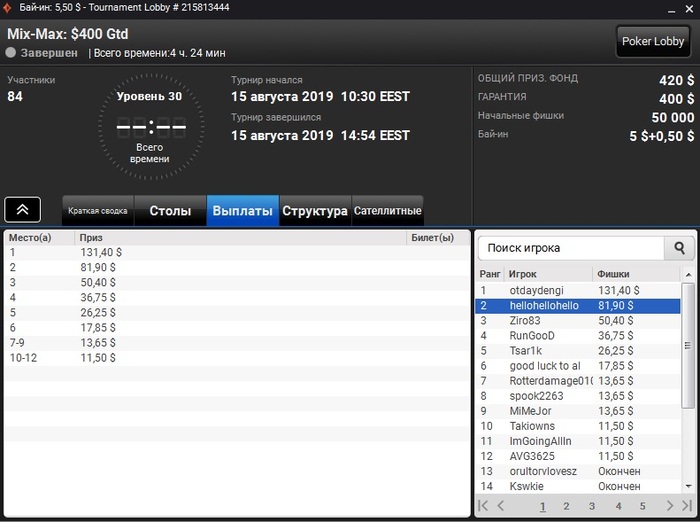Go to page 4 of players
The image size is (700, 522).
[x=618, y=506]
